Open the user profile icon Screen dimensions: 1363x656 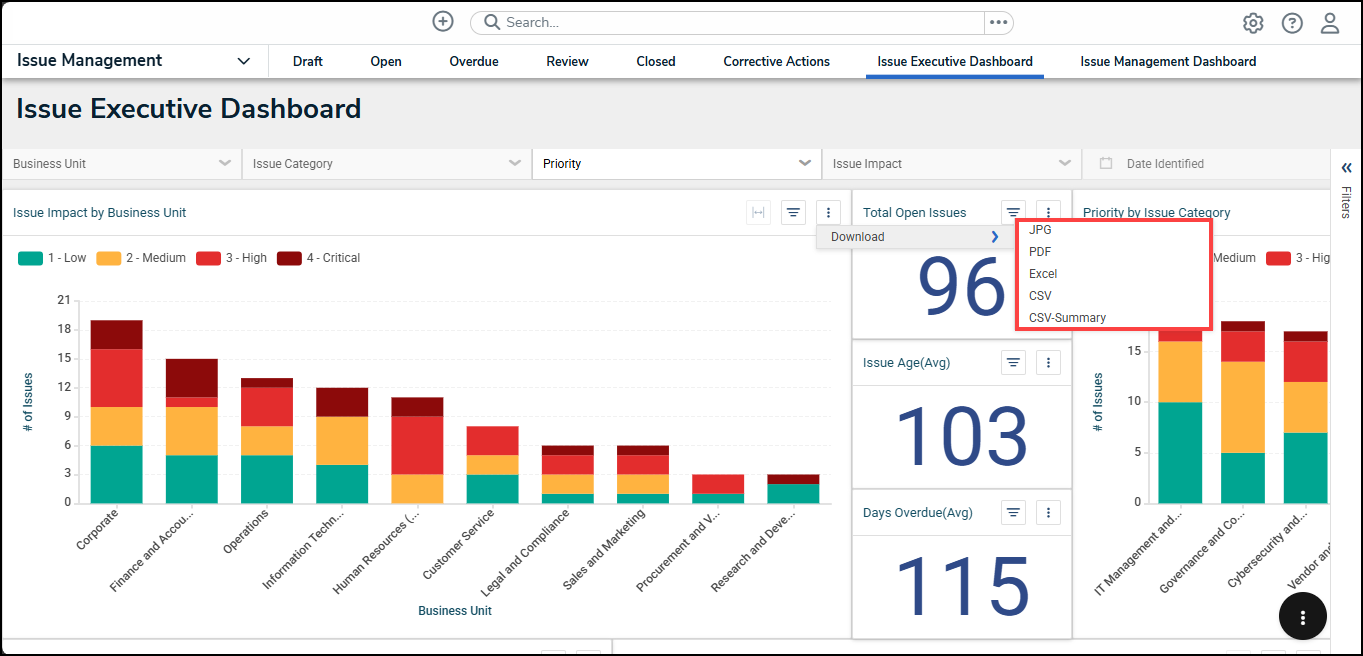(1330, 23)
